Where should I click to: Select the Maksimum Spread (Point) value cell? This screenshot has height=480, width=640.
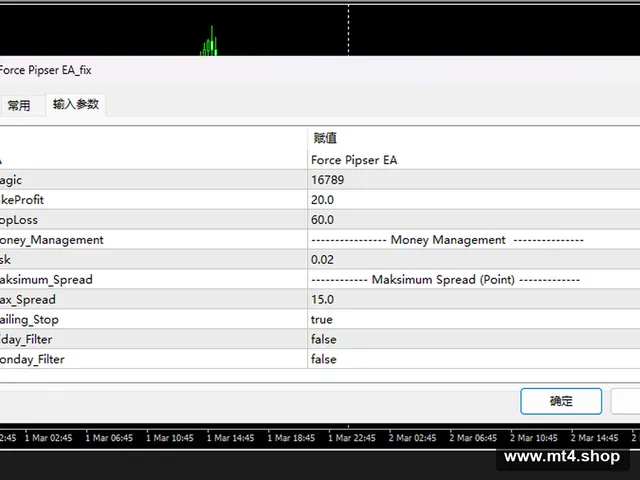[x=473, y=280]
